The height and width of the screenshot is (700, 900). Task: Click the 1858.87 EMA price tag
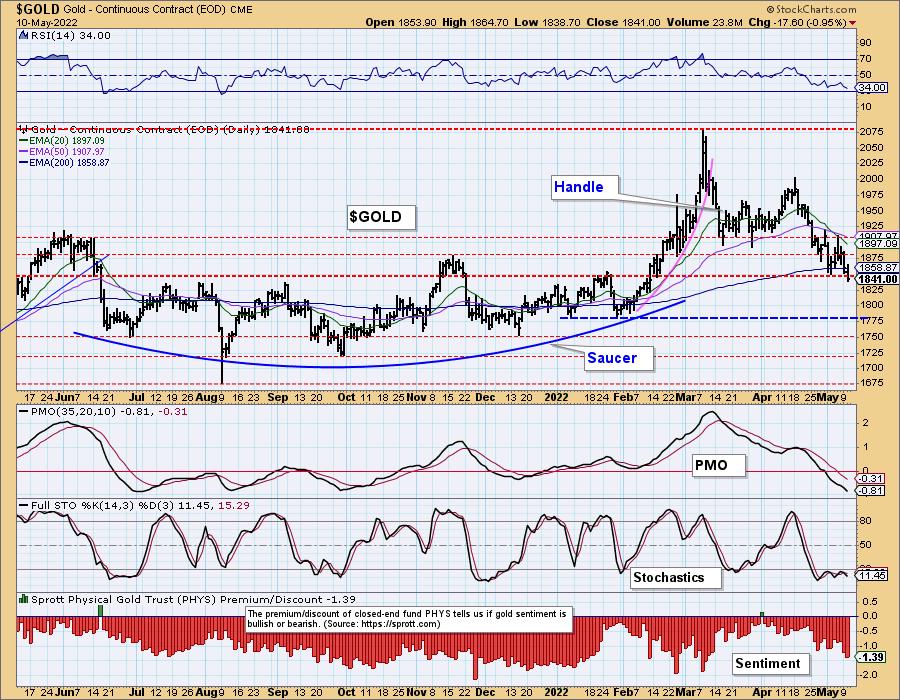tap(877, 268)
